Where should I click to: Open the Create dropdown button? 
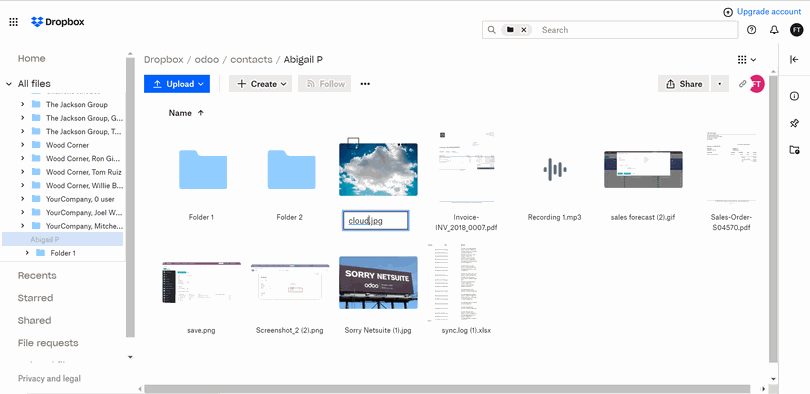[260, 84]
